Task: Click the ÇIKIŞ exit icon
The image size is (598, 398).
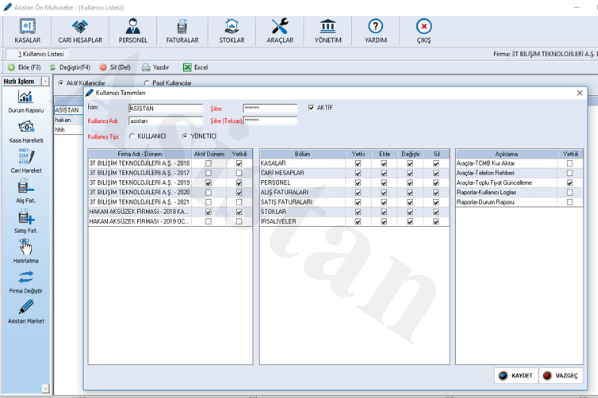Action: [x=424, y=31]
